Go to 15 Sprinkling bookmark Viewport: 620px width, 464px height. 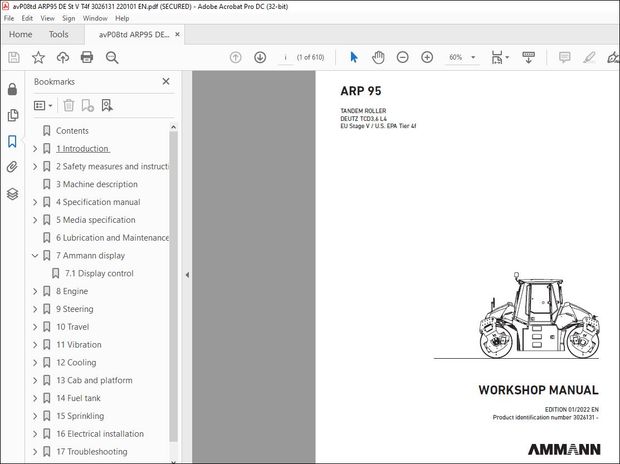tap(80, 416)
